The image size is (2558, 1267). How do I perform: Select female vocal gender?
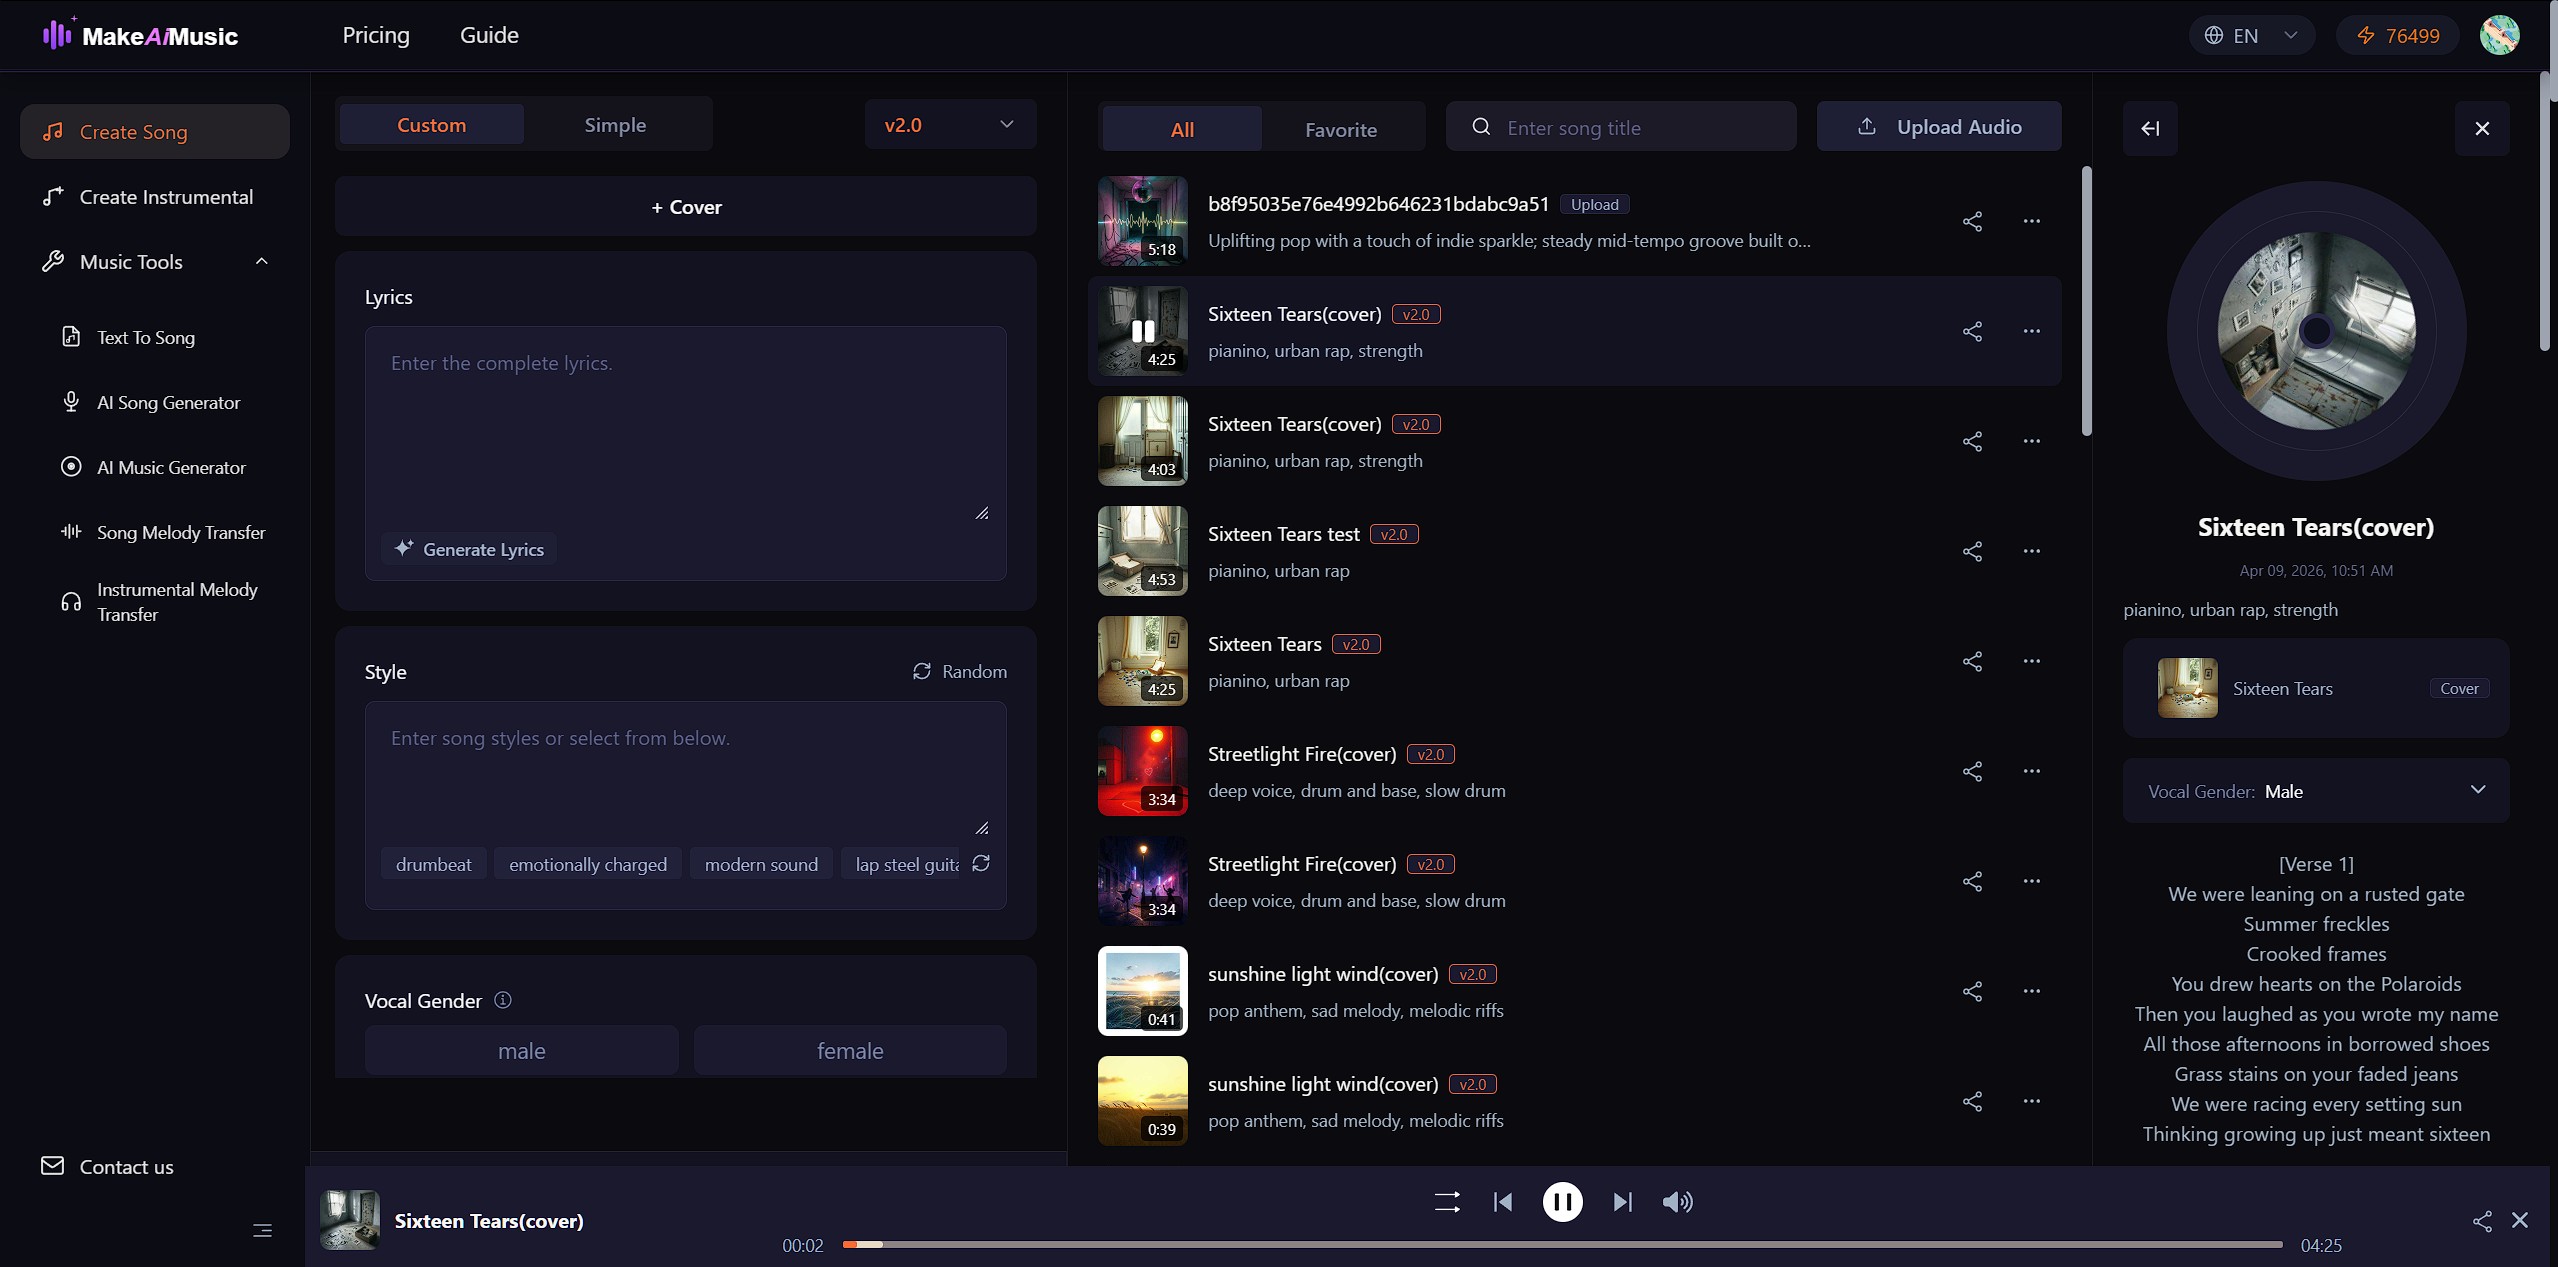pyautogui.click(x=849, y=1050)
